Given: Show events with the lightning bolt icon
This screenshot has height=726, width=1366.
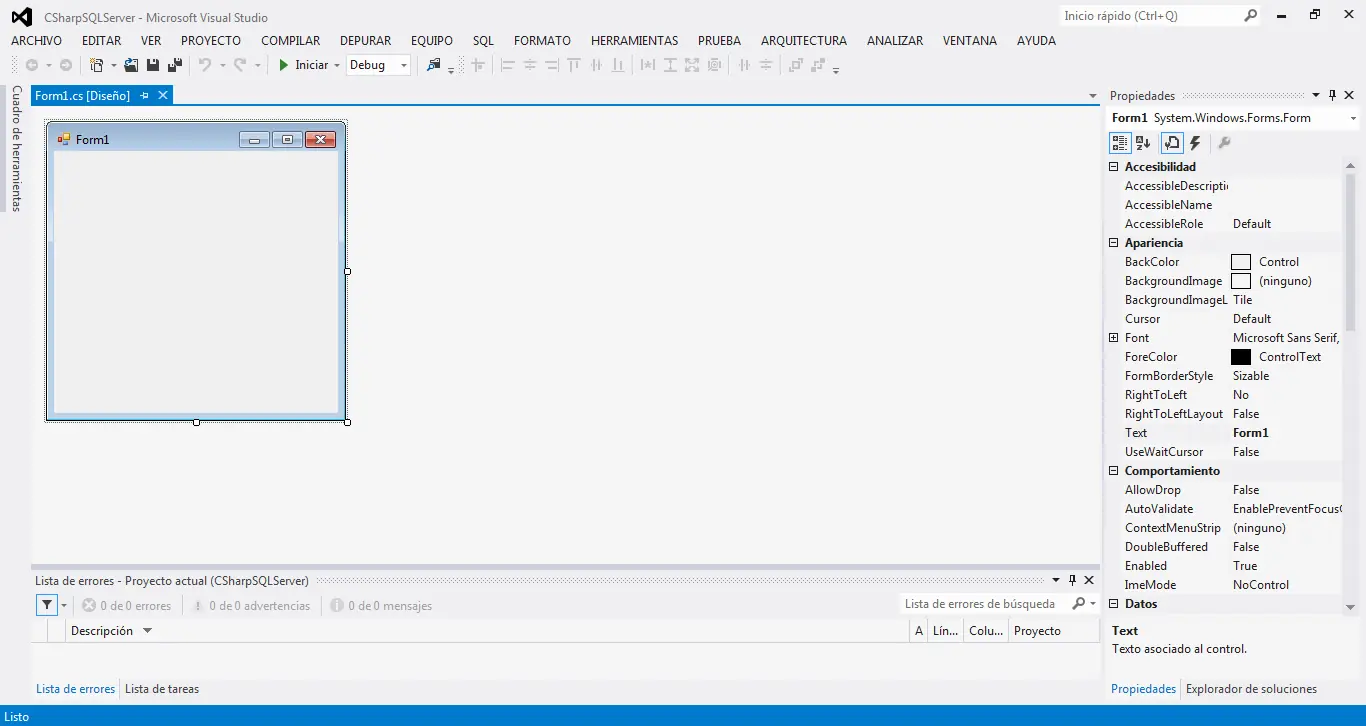Looking at the screenshot, I should pyautogui.click(x=1195, y=143).
